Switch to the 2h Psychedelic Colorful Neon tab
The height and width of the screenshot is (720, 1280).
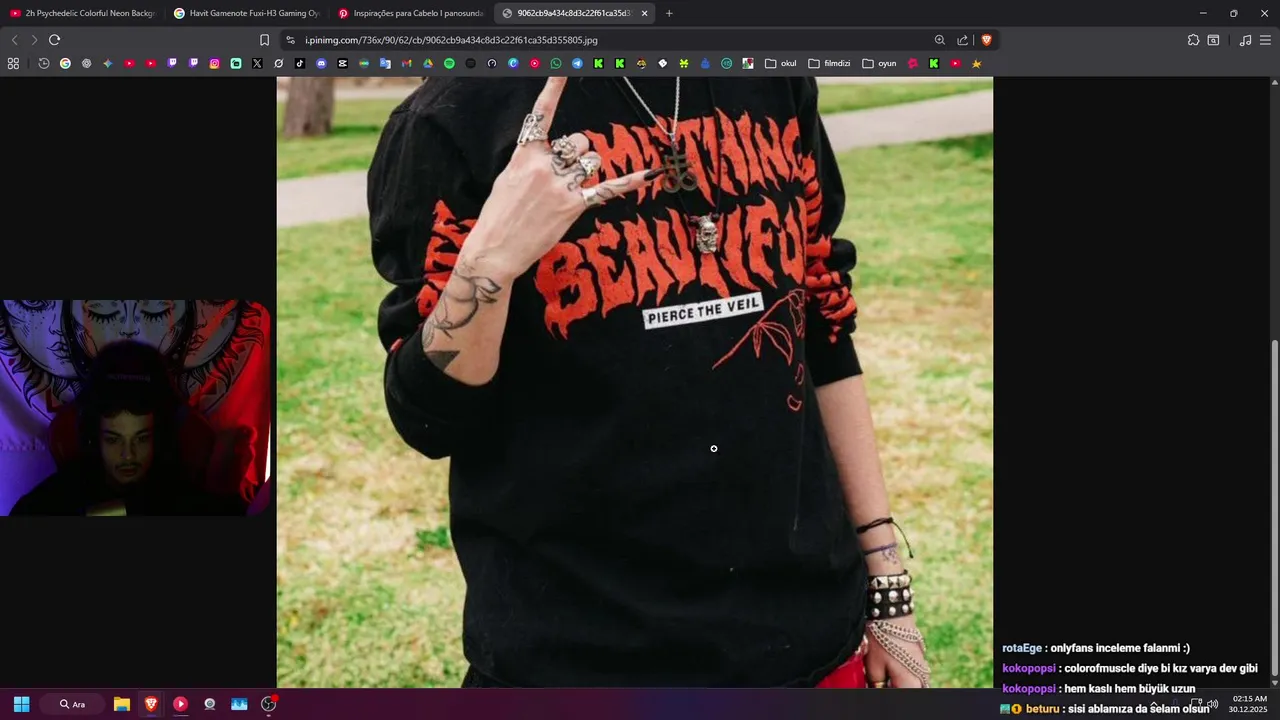pyautogui.click(x=82, y=13)
